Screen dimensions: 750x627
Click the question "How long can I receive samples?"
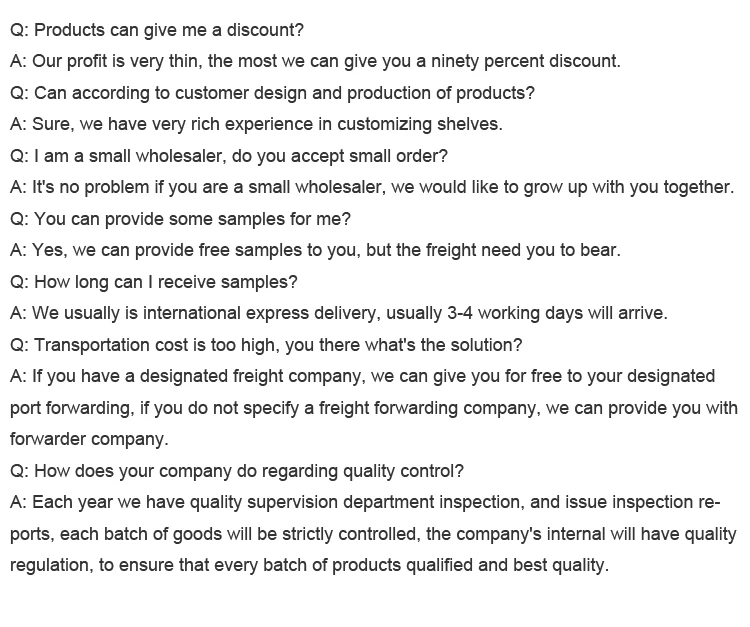(x=154, y=282)
